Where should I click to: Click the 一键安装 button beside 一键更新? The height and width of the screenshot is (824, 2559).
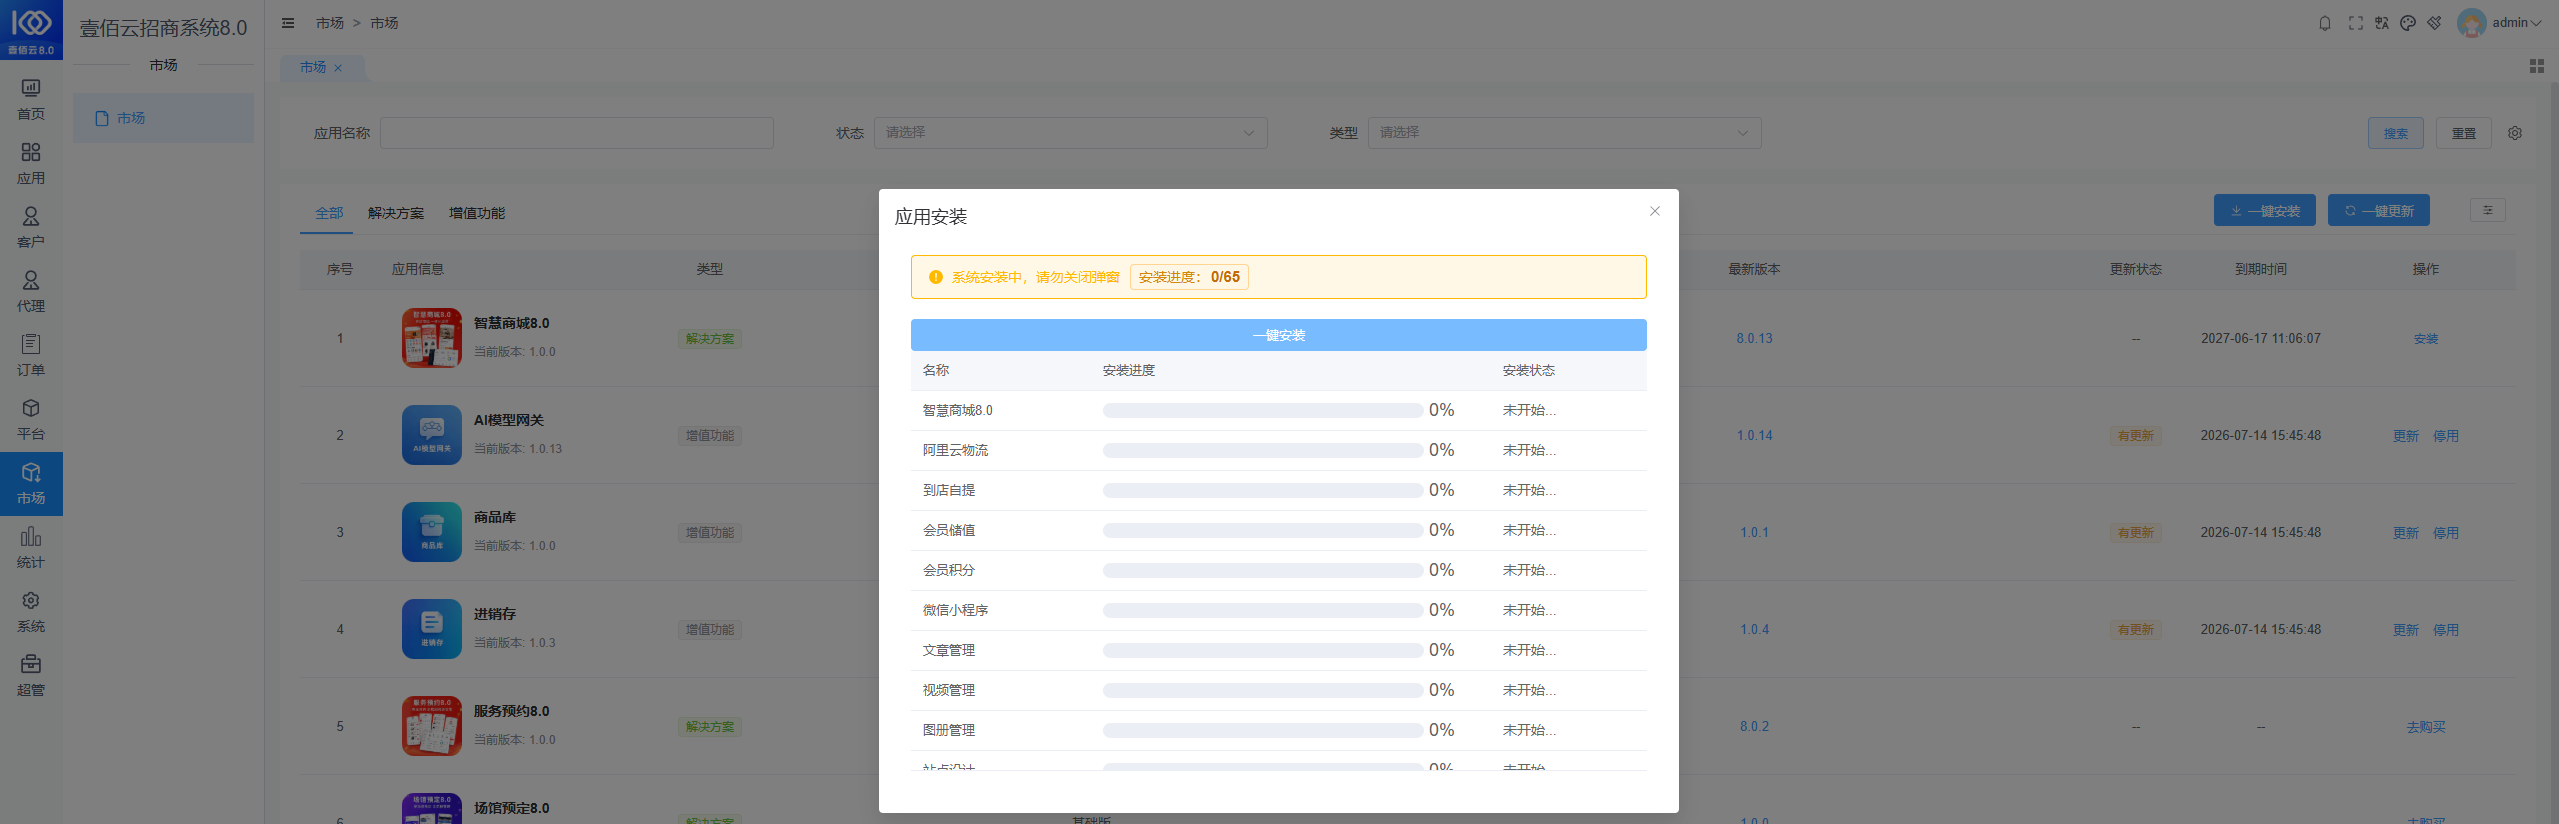[2265, 210]
